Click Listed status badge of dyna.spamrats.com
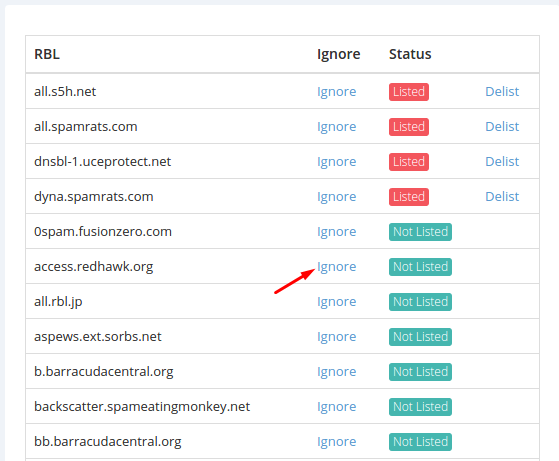559x461 pixels. (x=409, y=197)
